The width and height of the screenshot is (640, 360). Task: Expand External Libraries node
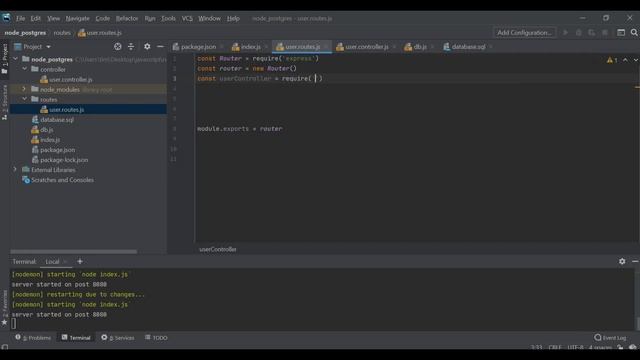pyautogui.click(x=15, y=170)
